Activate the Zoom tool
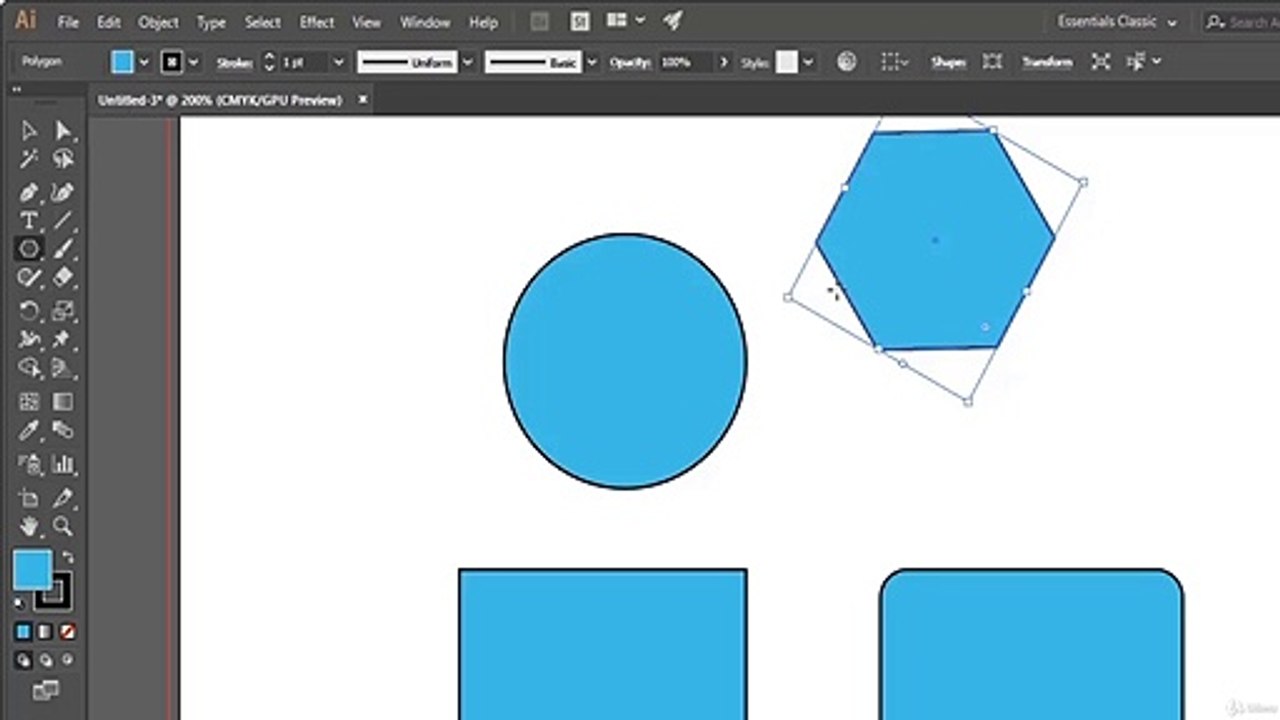The width and height of the screenshot is (1280, 720). coord(63,526)
